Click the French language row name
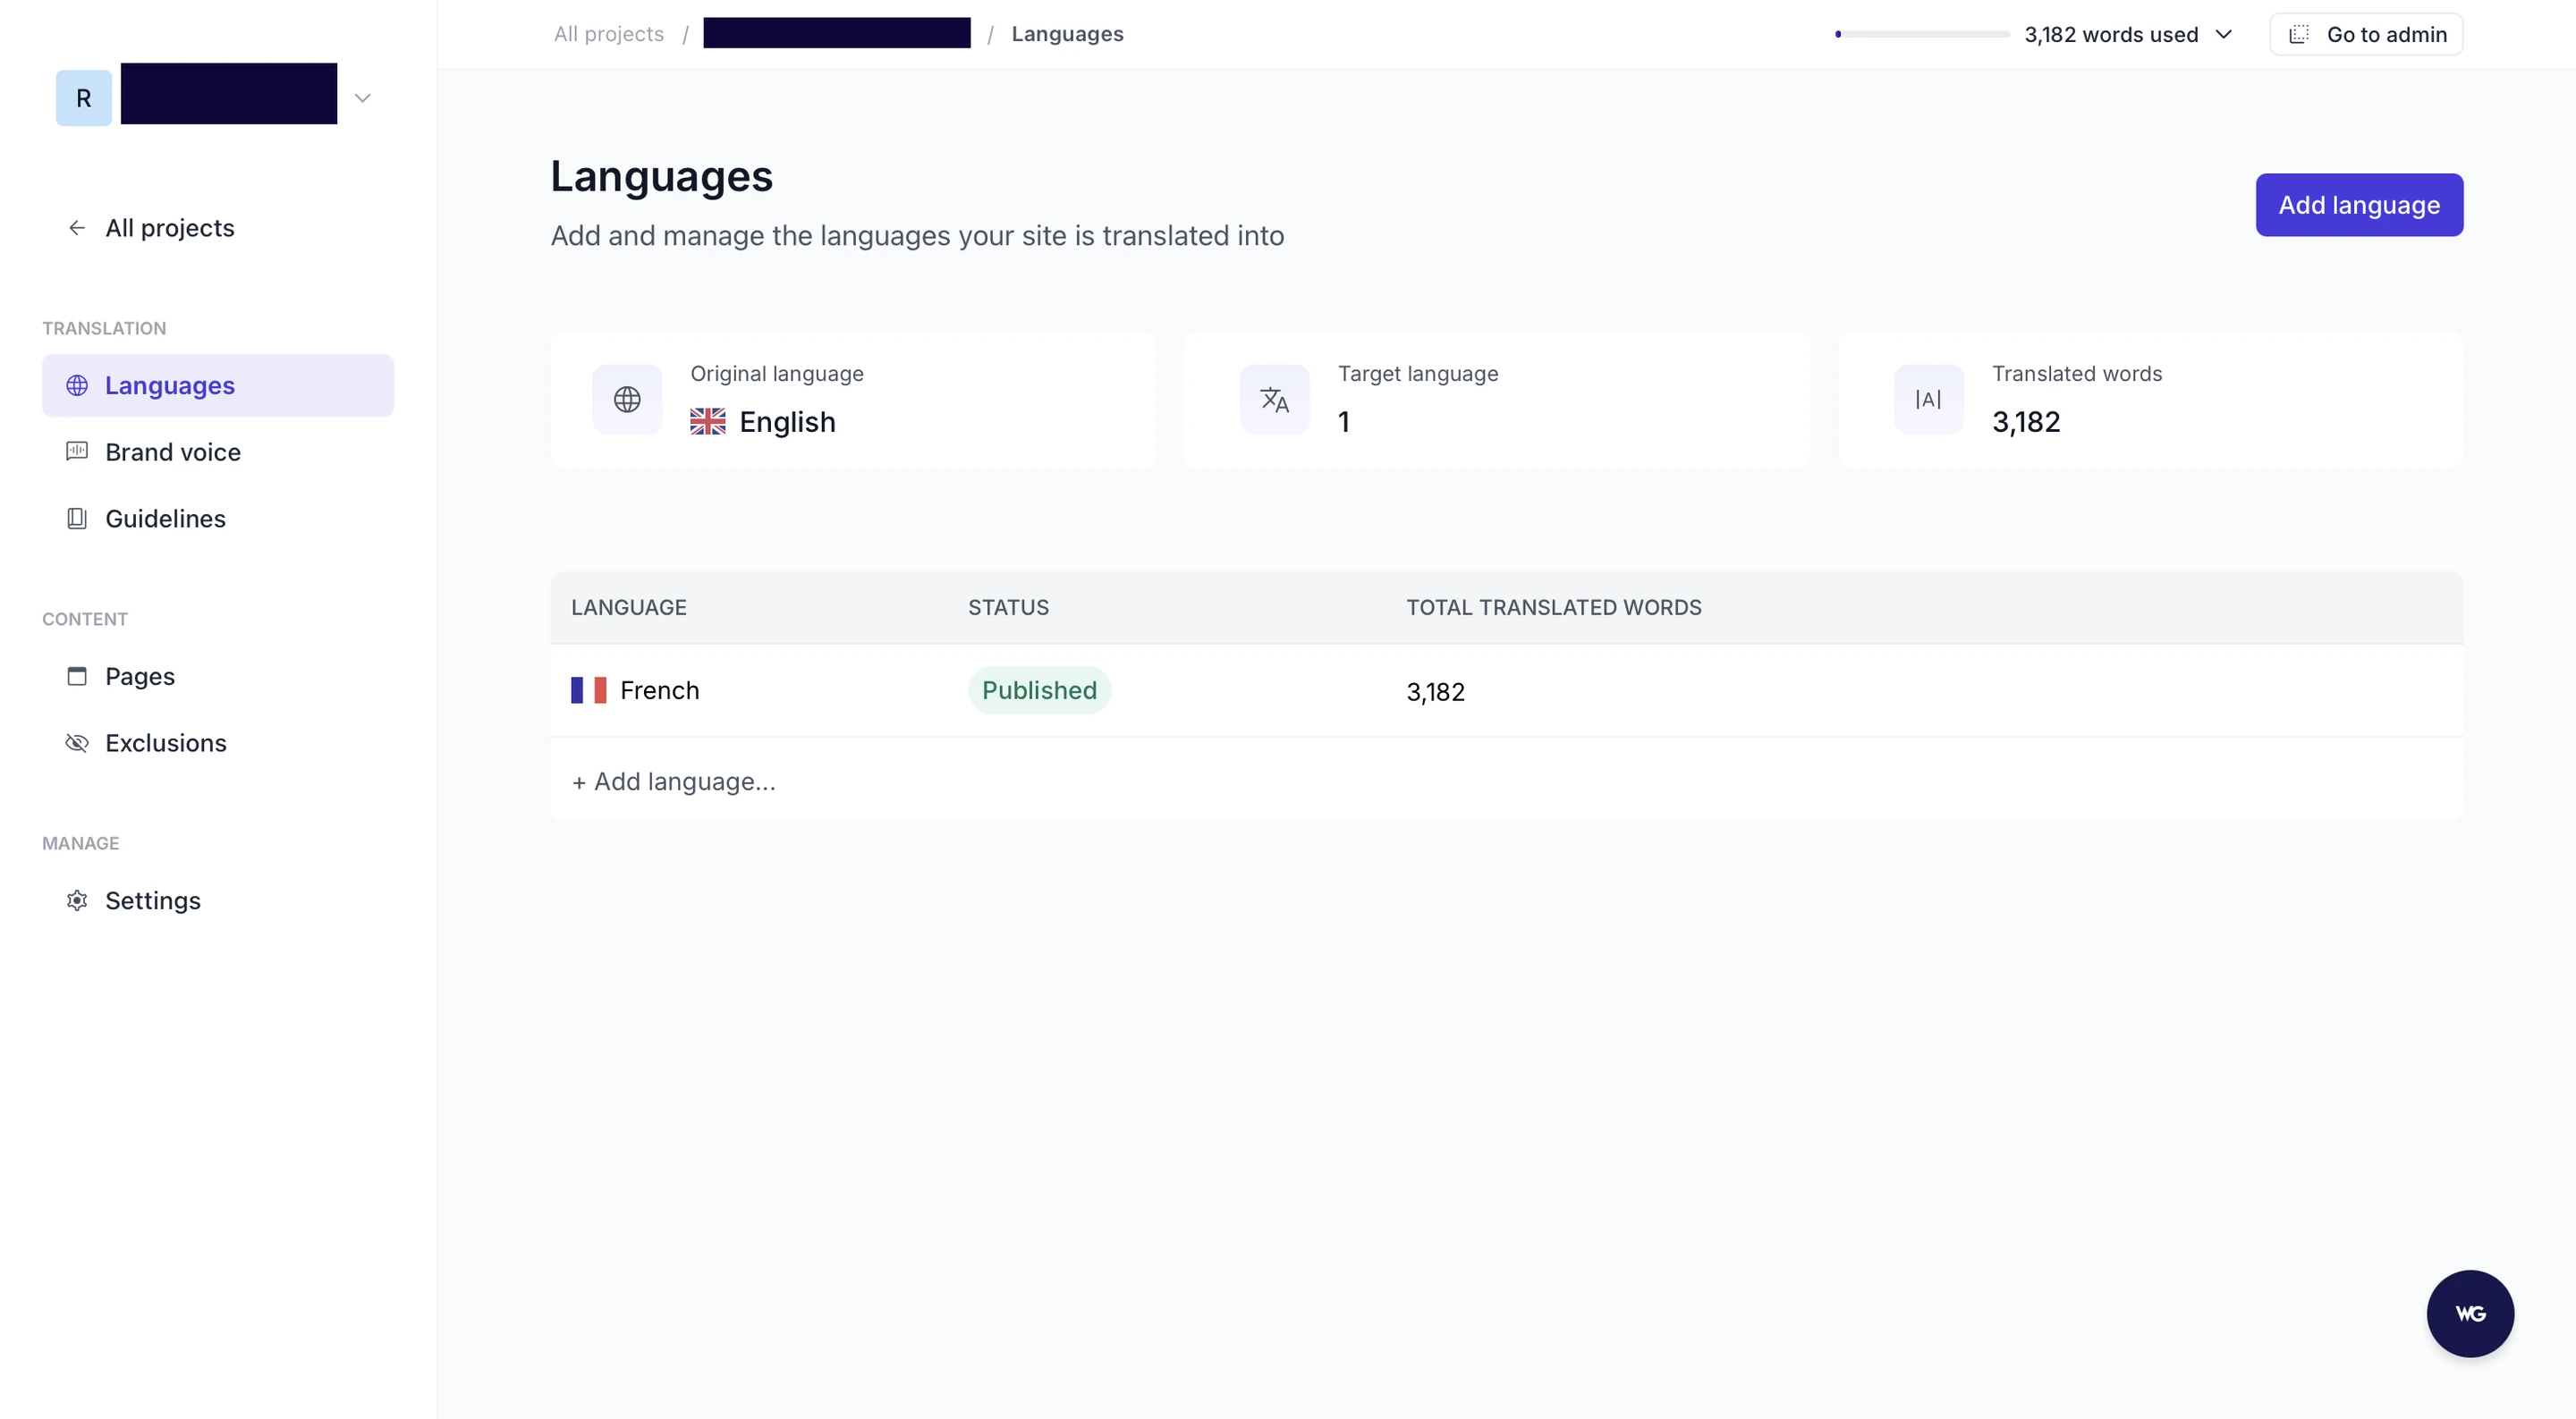The image size is (2576, 1419). pos(659,690)
